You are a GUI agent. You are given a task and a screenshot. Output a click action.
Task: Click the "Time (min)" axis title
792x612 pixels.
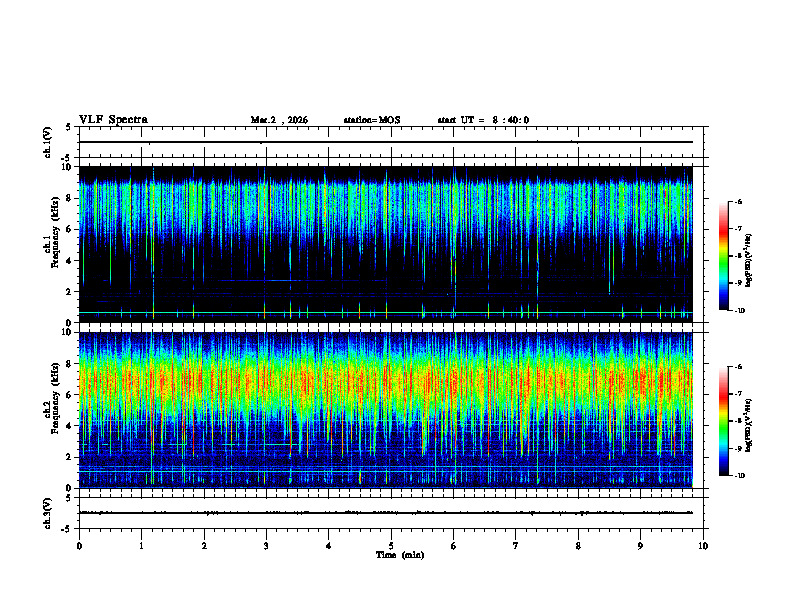400,555
